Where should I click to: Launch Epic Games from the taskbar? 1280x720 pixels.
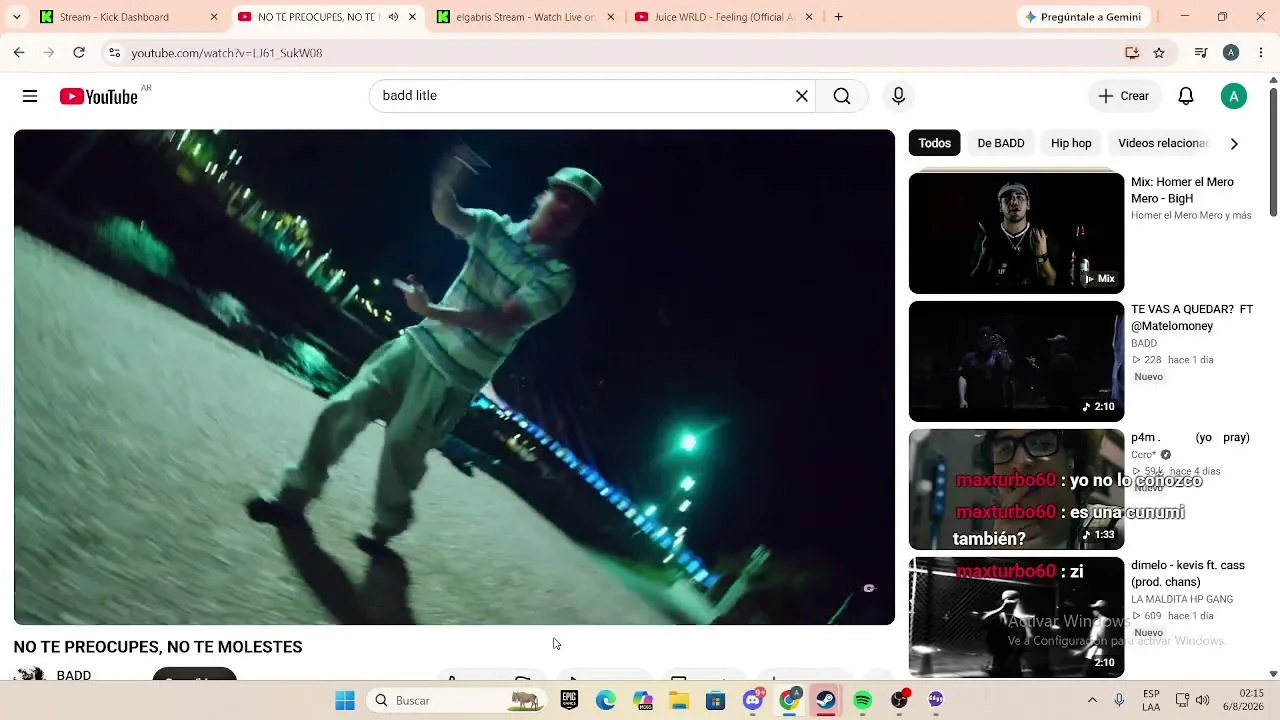569,700
